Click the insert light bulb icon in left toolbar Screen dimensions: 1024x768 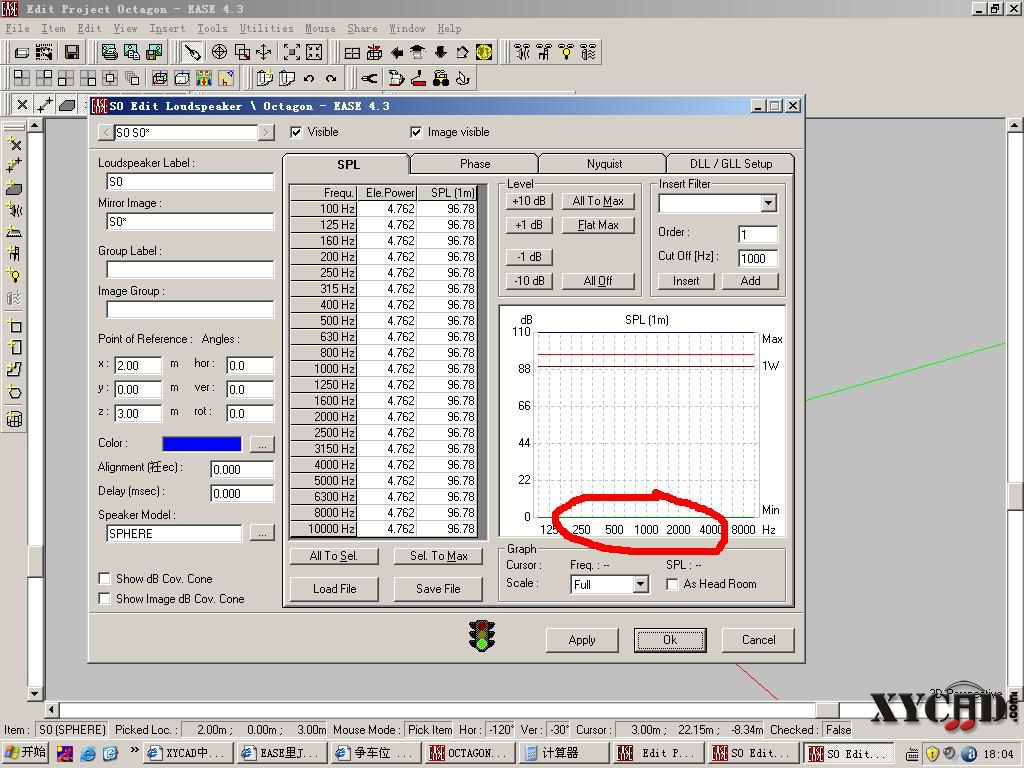click(14, 276)
